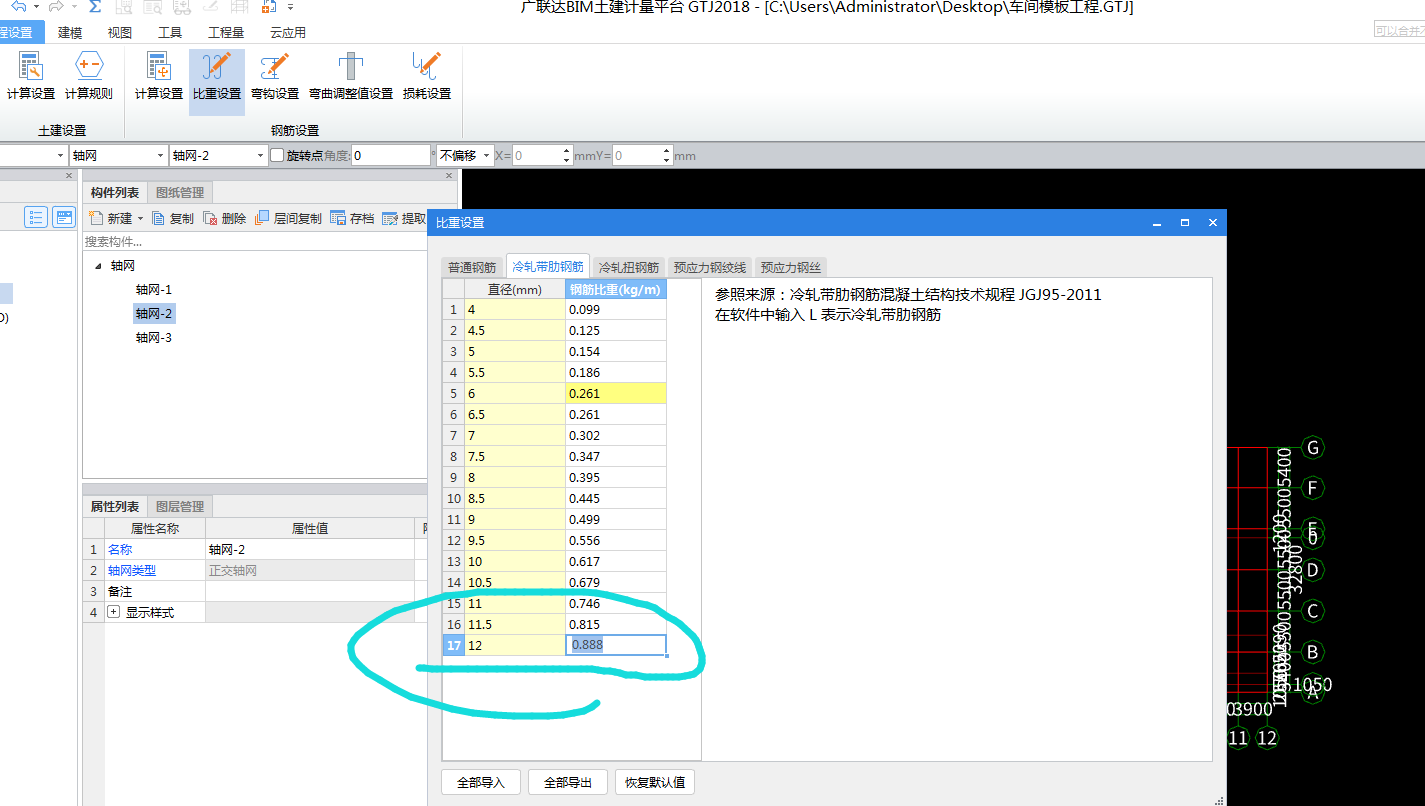The height and width of the screenshot is (806, 1425).
Task: Click weight cell 0.617 for diameter 10
Action: tap(616, 561)
